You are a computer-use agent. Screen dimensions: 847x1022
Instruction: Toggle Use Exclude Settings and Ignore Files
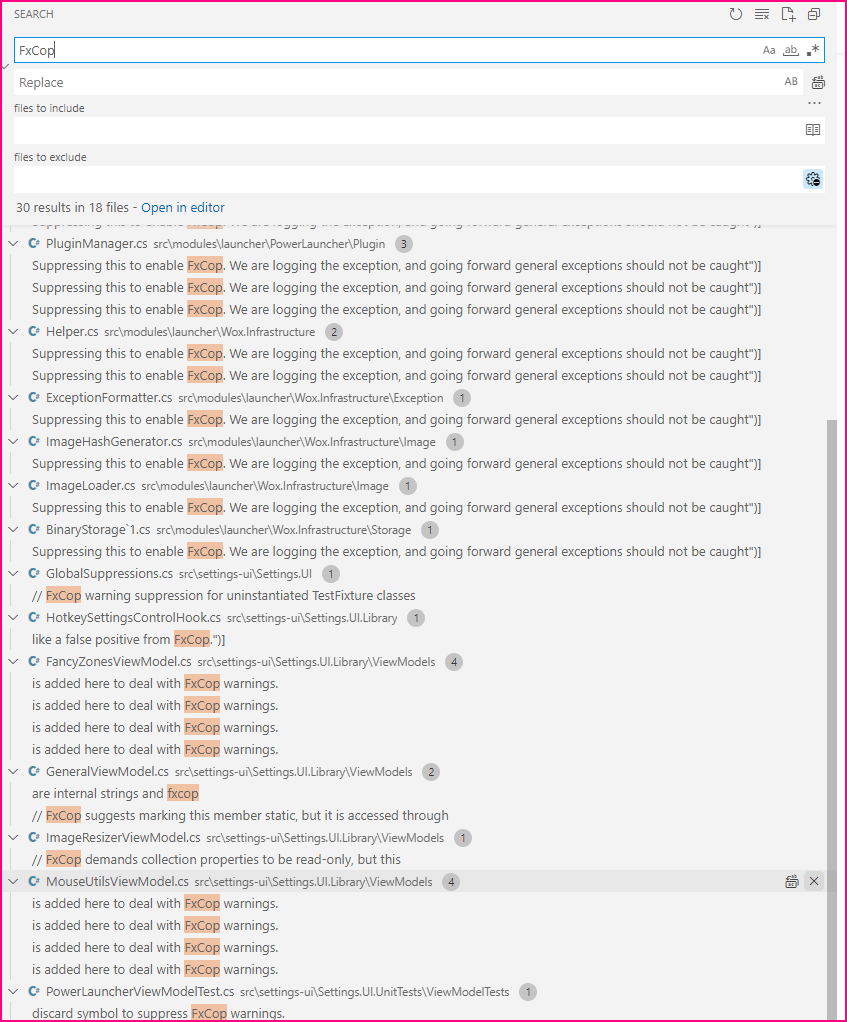(x=812, y=179)
